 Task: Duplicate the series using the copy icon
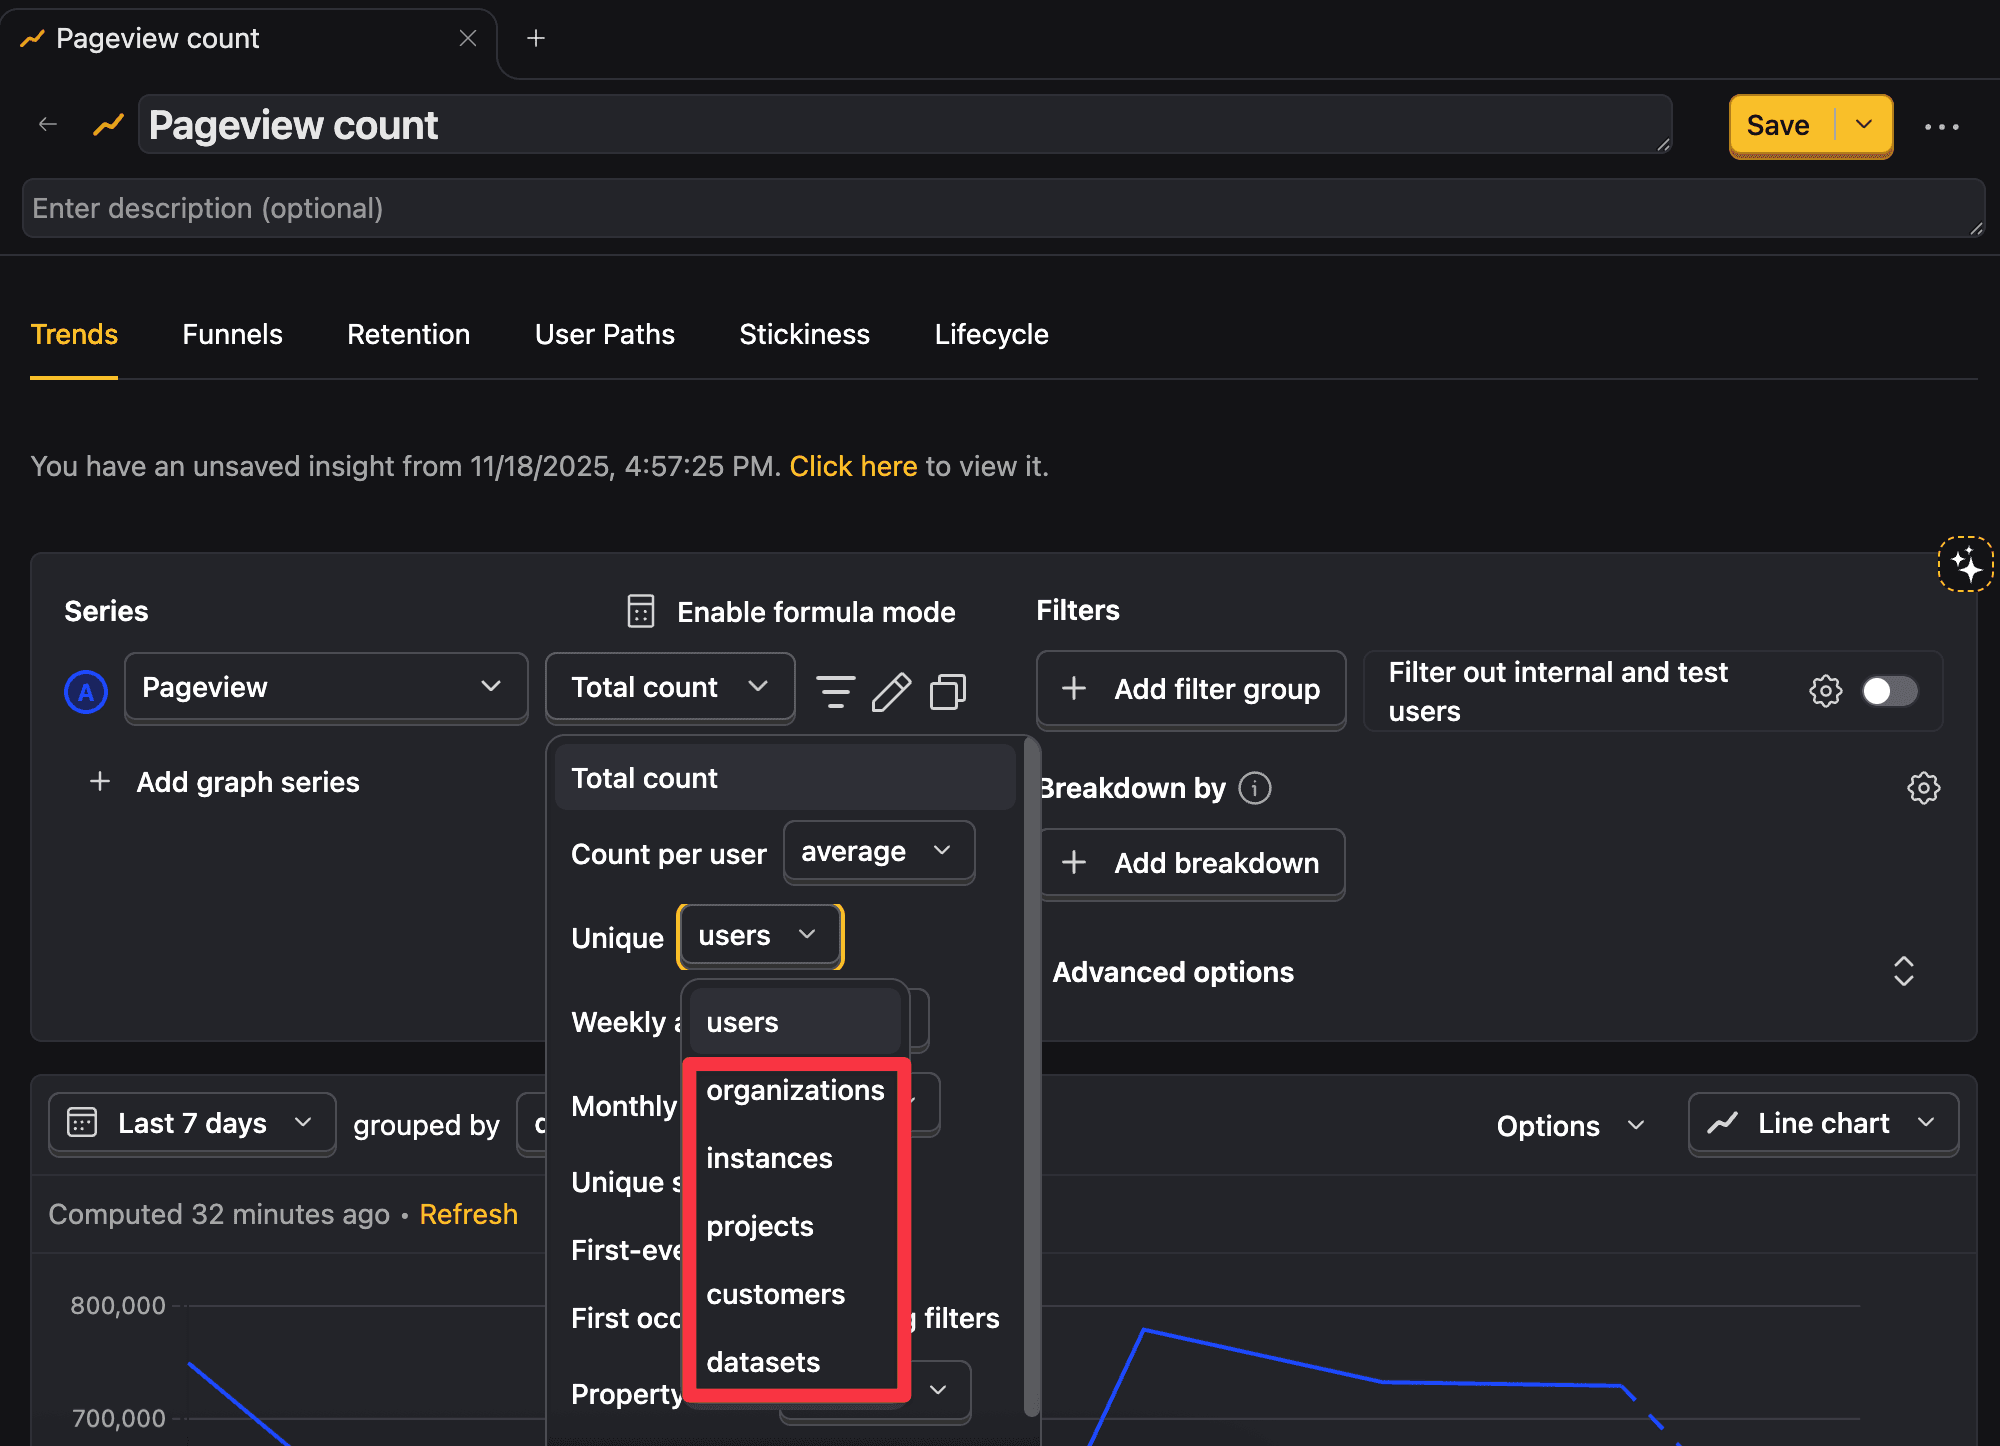[946, 690]
